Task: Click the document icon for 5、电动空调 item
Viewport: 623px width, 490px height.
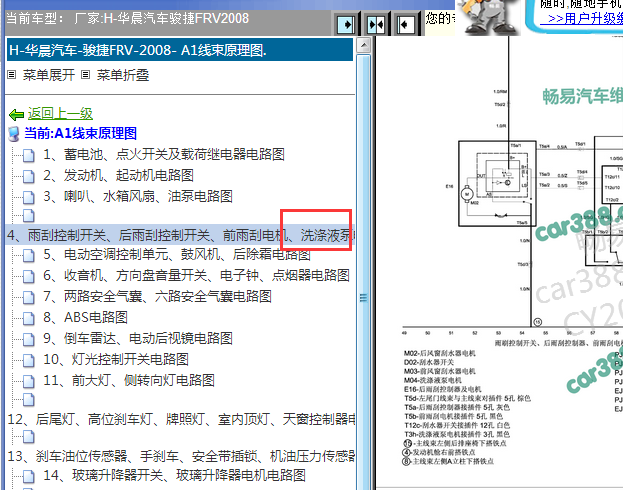Action: (29, 256)
